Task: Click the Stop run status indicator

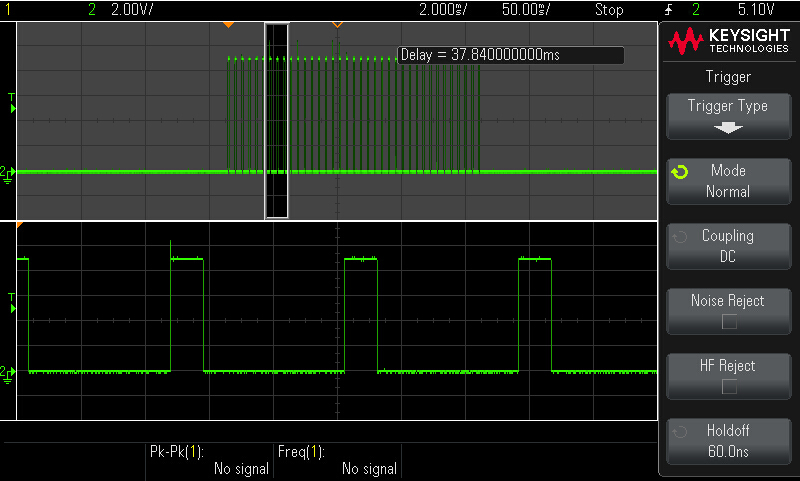Action: coord(608,10)
